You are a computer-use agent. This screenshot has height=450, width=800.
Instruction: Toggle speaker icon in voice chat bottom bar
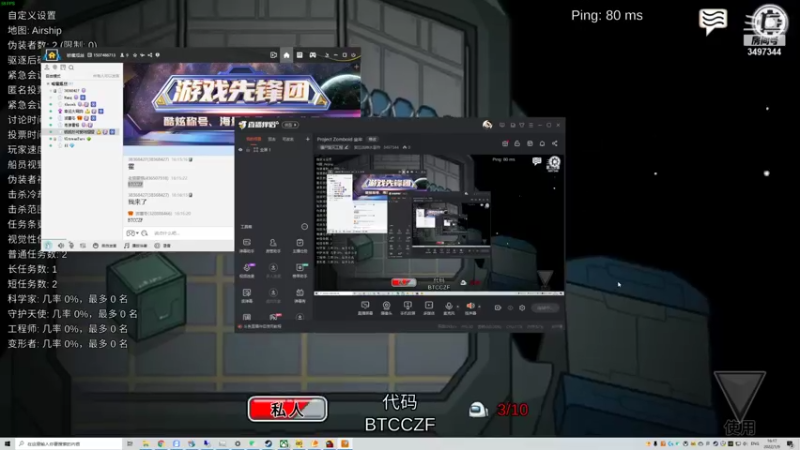[x=61, y=245]
